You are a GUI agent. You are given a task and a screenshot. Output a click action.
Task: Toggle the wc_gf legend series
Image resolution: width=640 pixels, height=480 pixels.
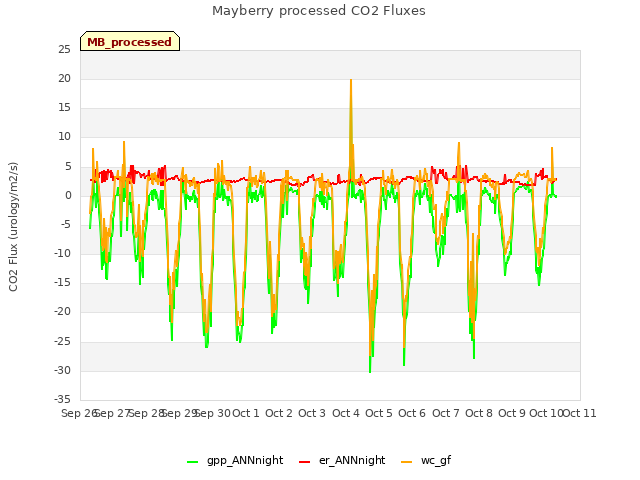point(426,460)
